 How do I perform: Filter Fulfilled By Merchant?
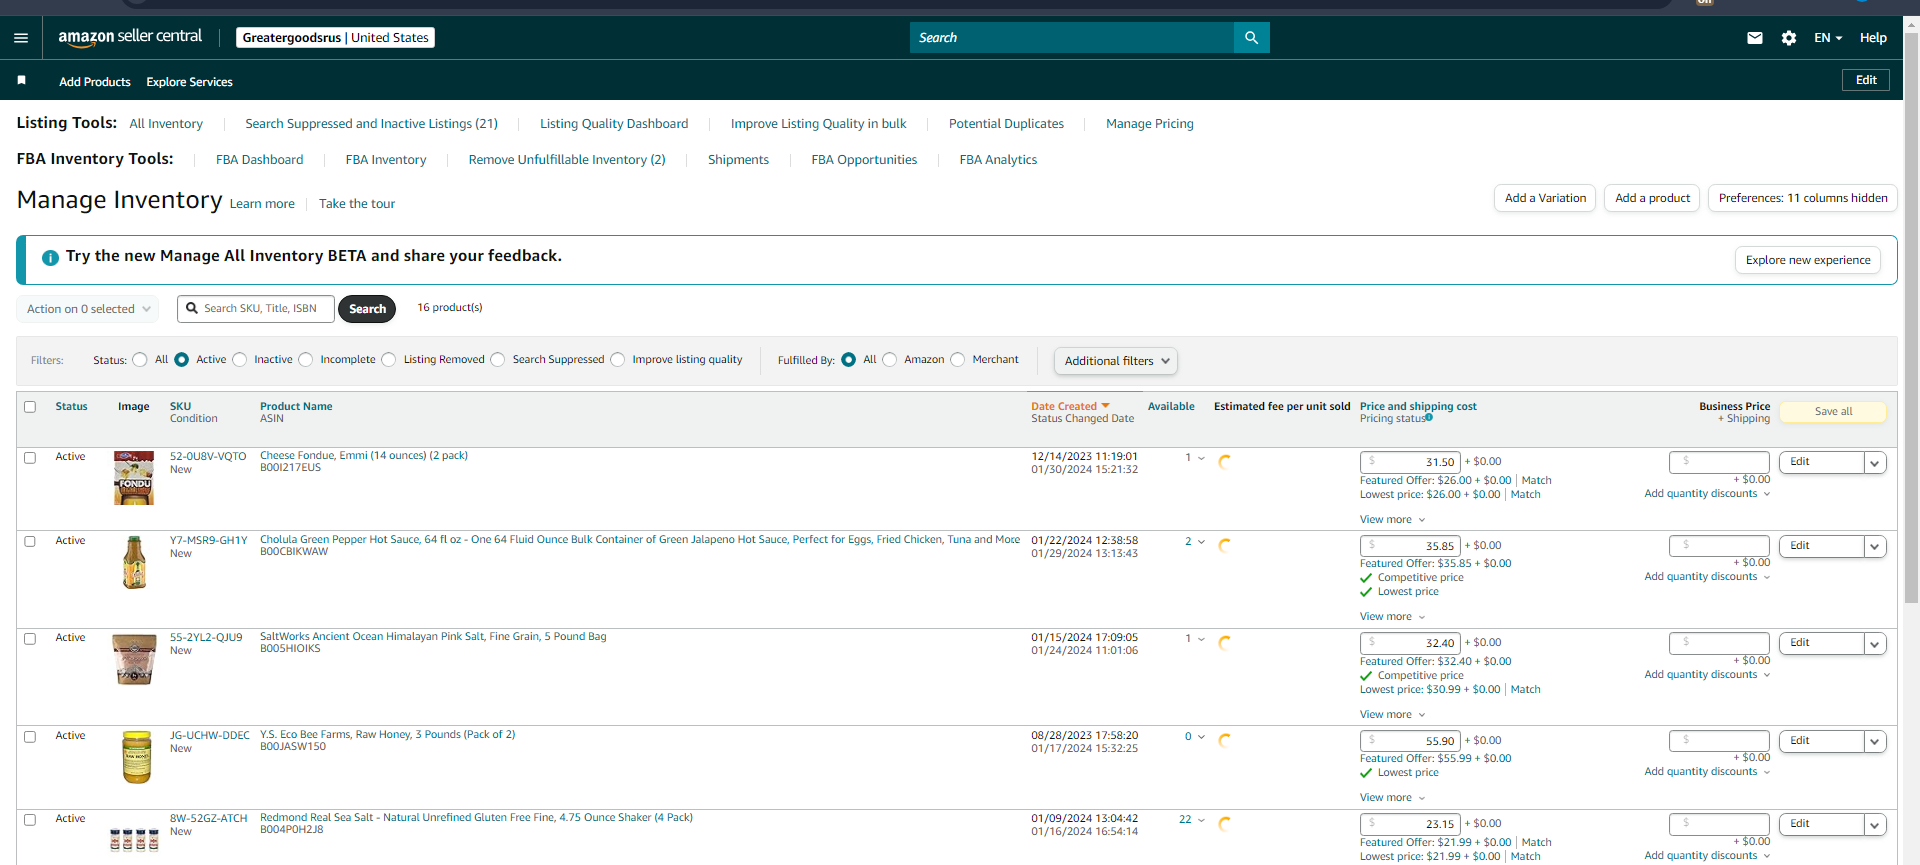pos(958,360)
